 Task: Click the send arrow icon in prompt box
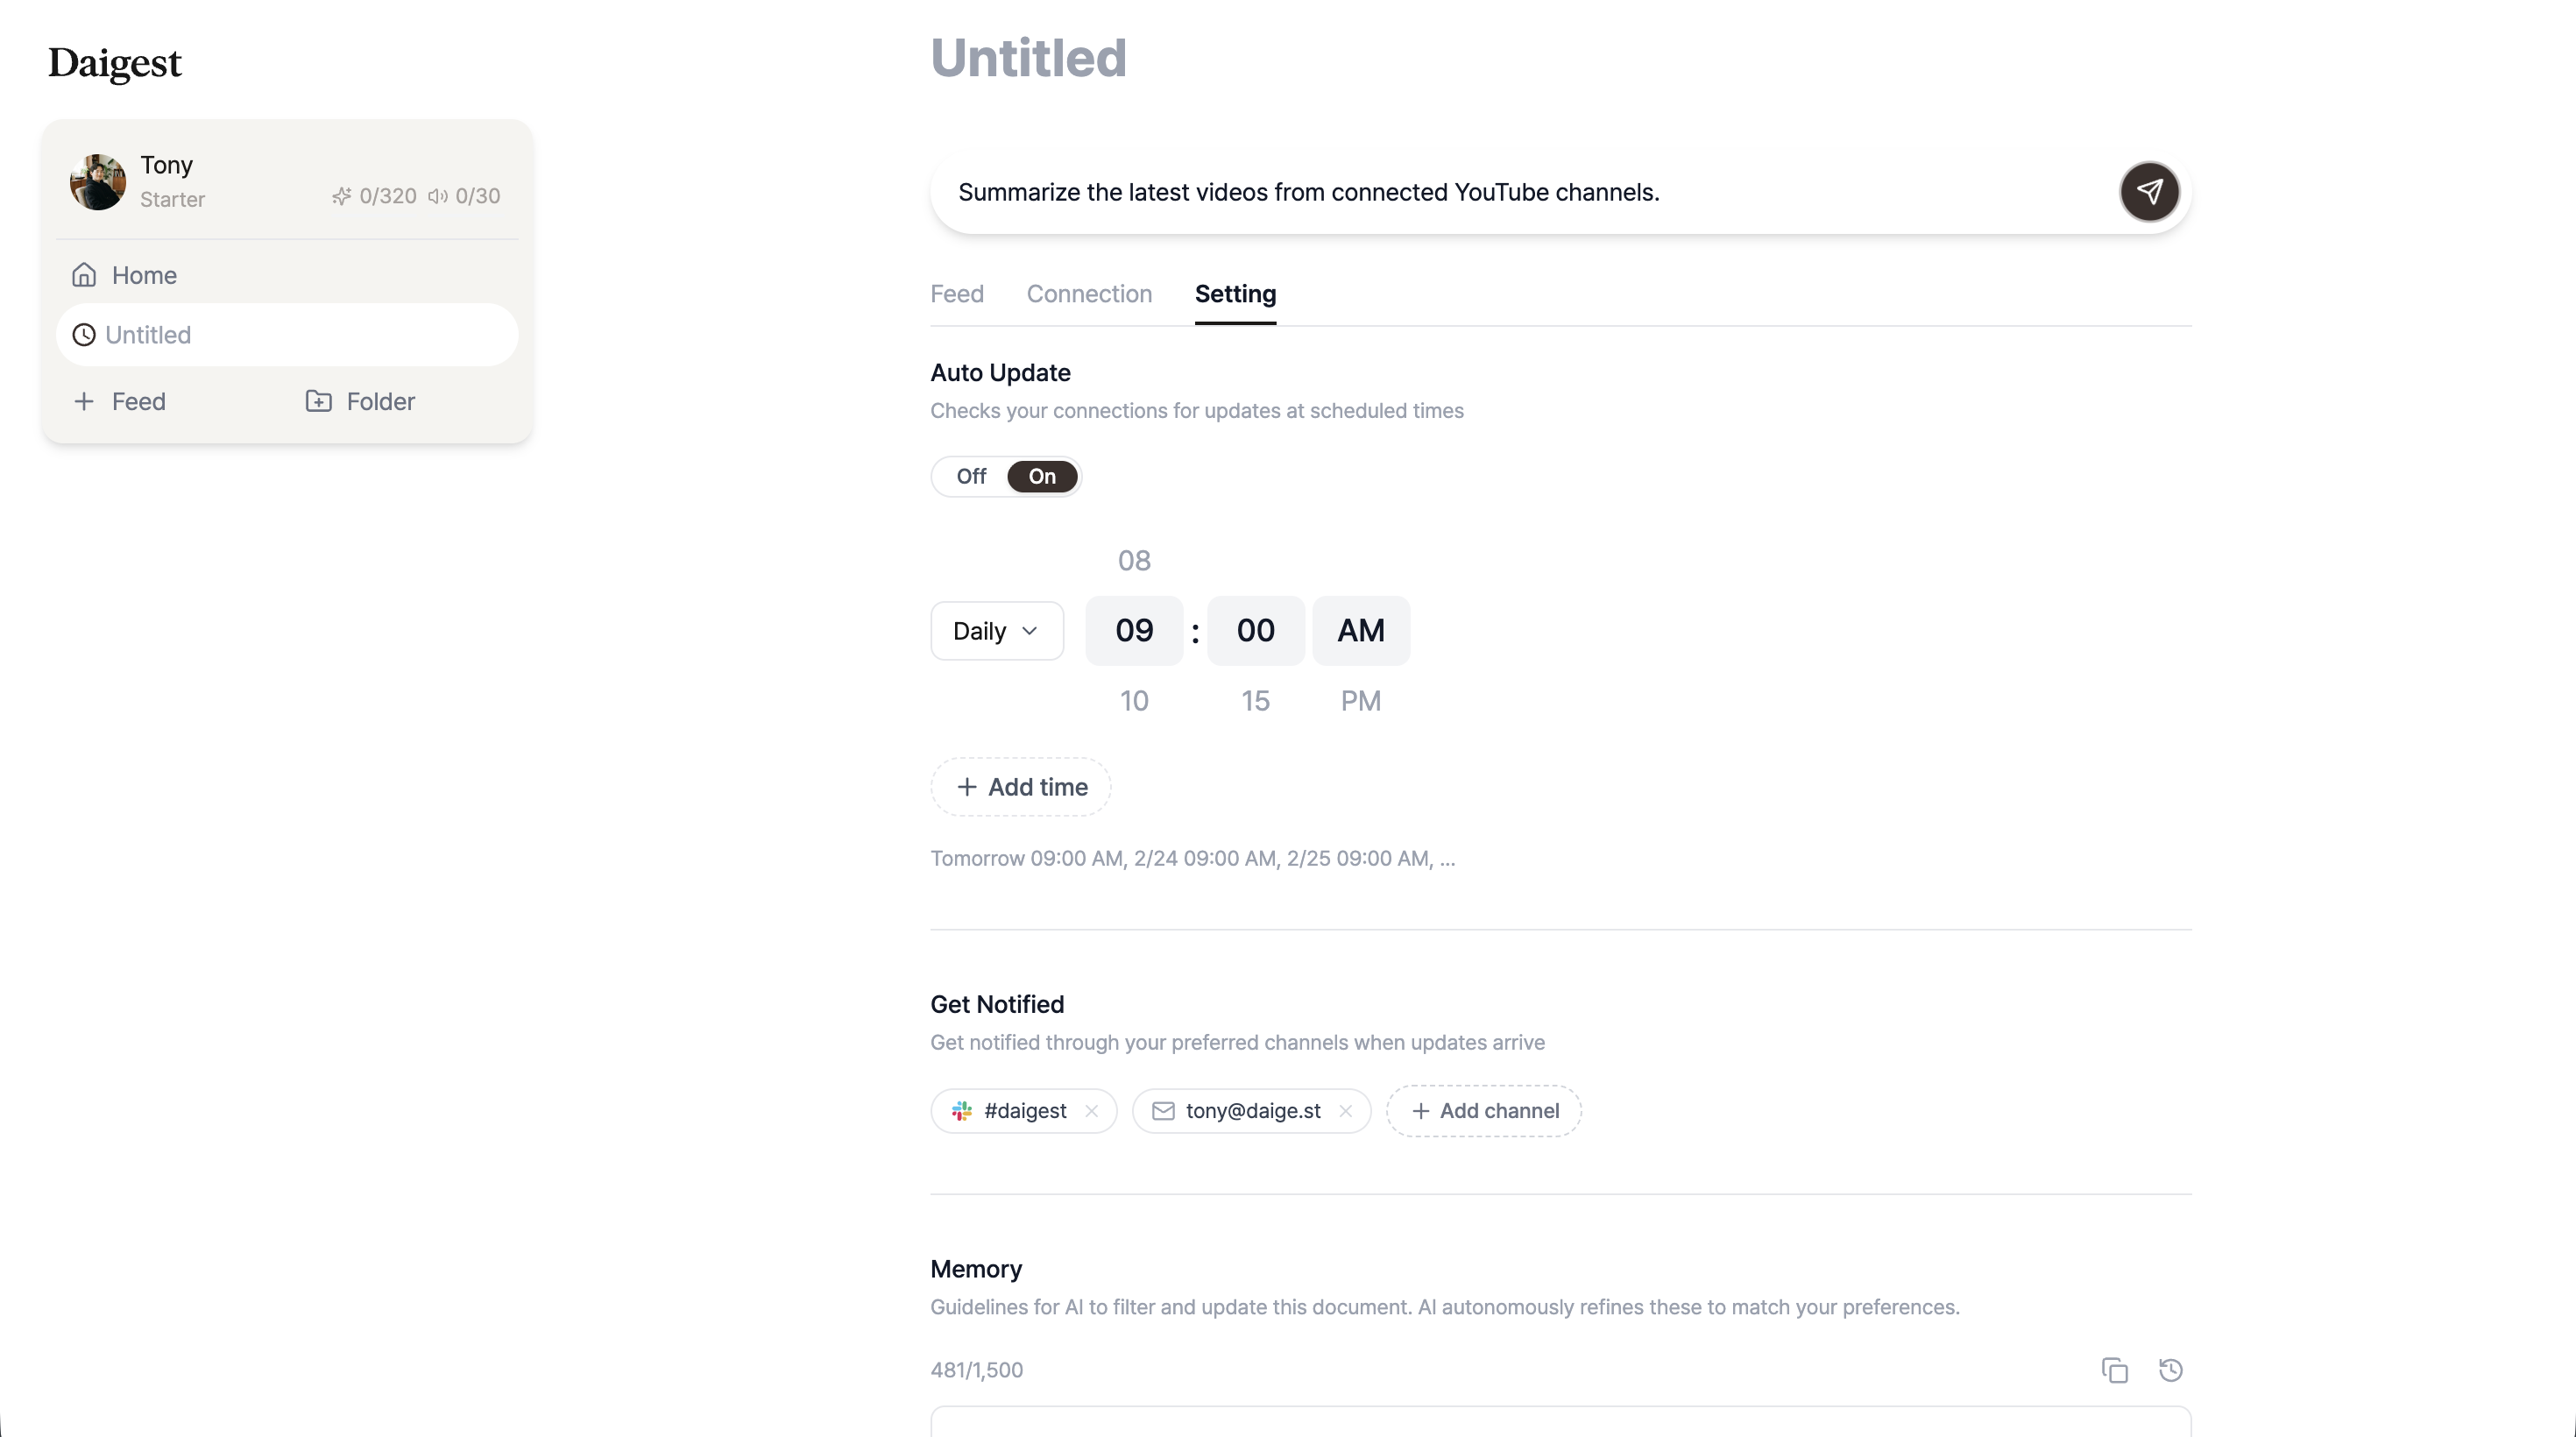[2149, 191]
